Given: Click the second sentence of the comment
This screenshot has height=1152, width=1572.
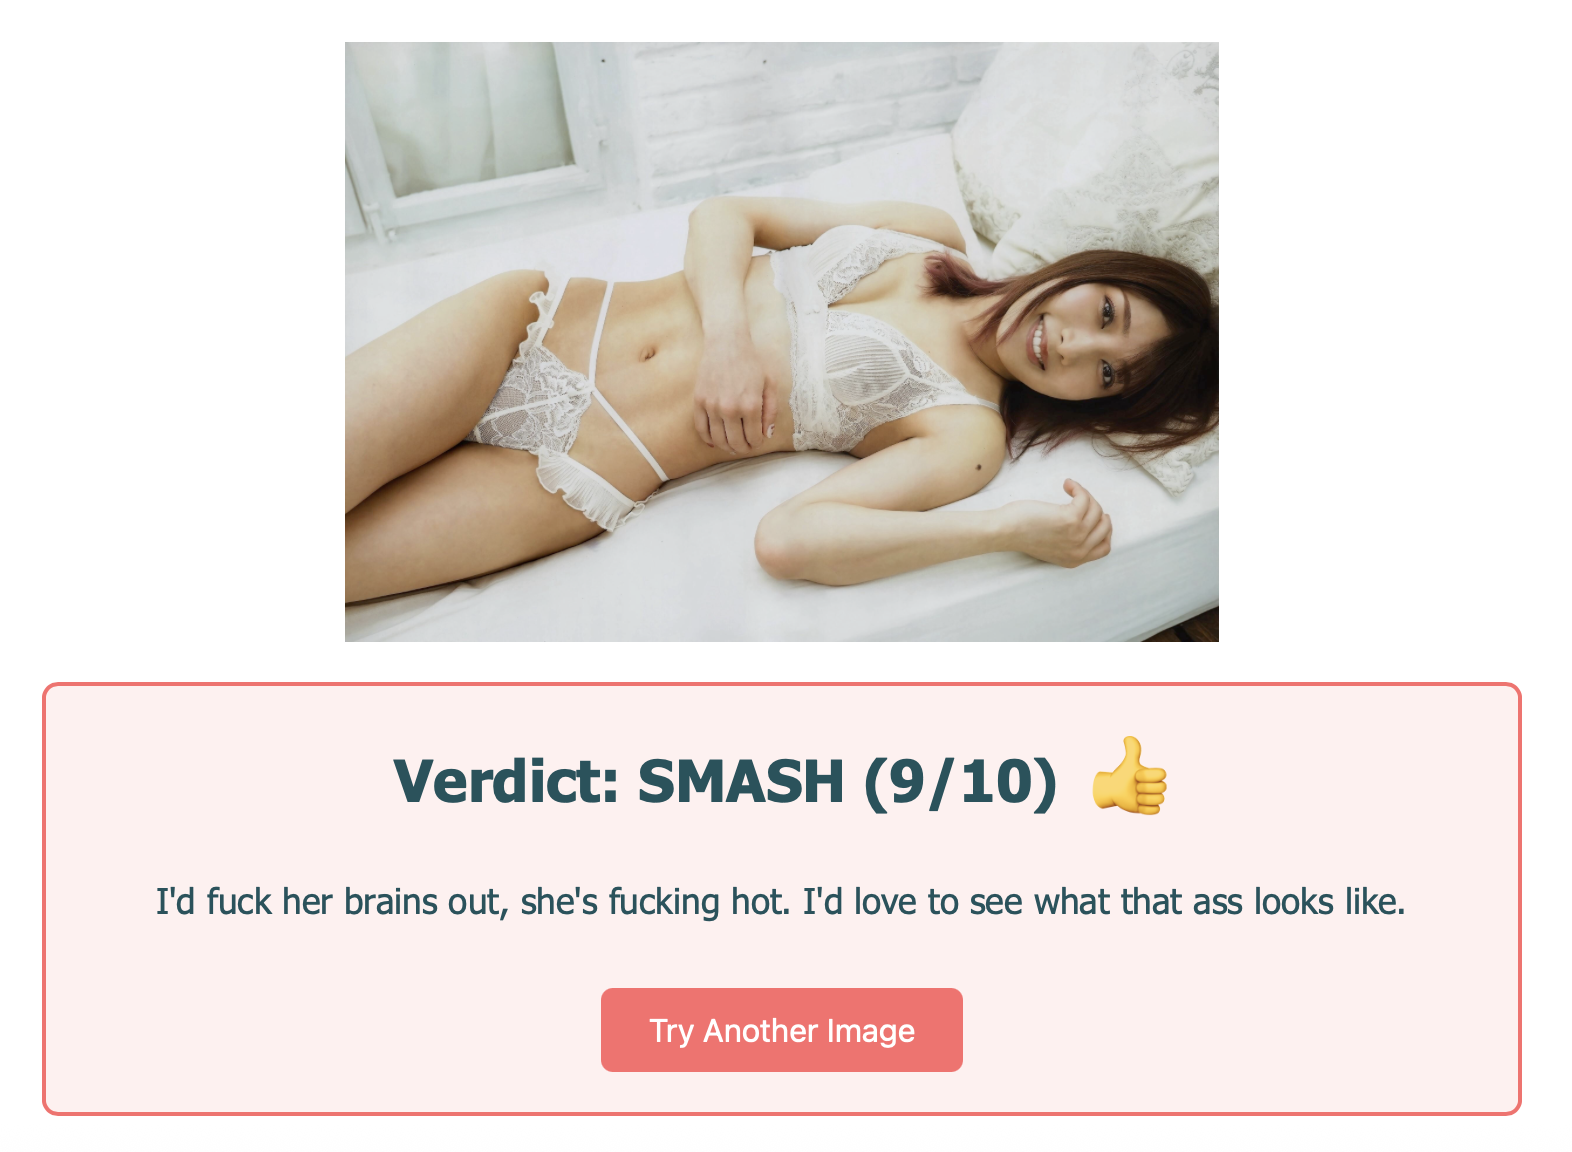Looking at the screenshot, I should [x=1104, y=902].
